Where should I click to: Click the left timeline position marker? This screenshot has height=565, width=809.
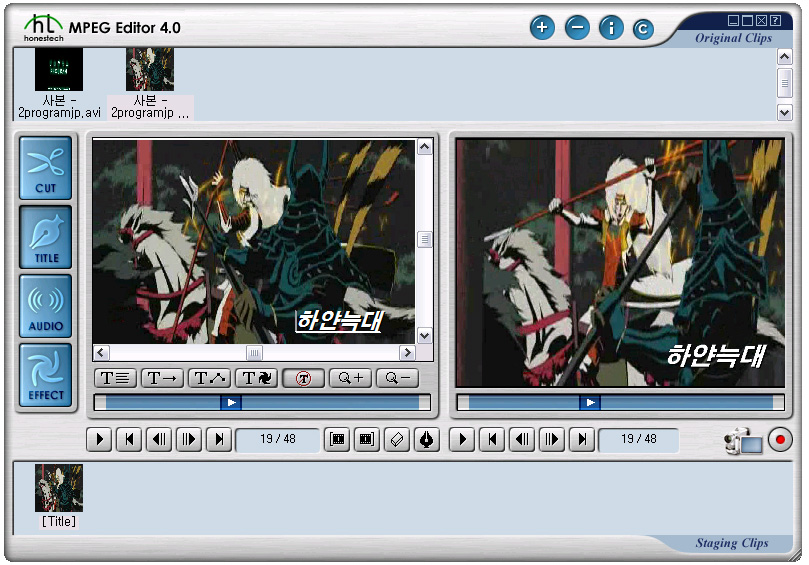(231, 402)
